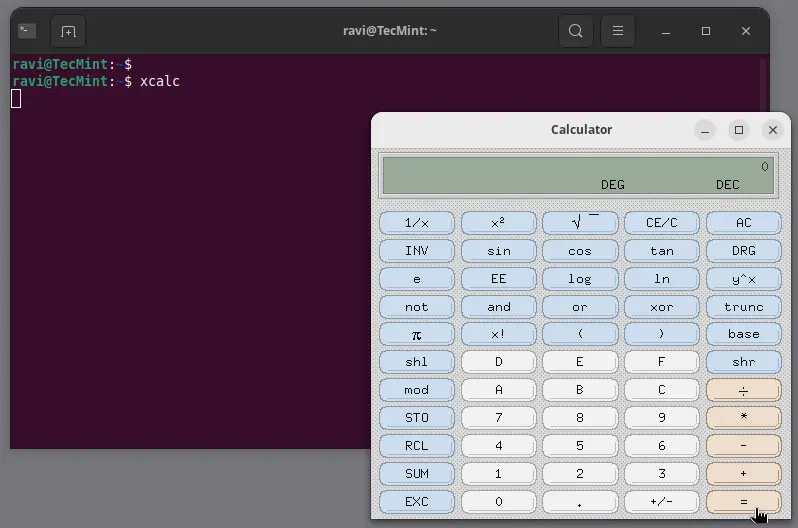Click the divide operator key
This screenshot has height=528, width=798.
(x=744, y=390)
